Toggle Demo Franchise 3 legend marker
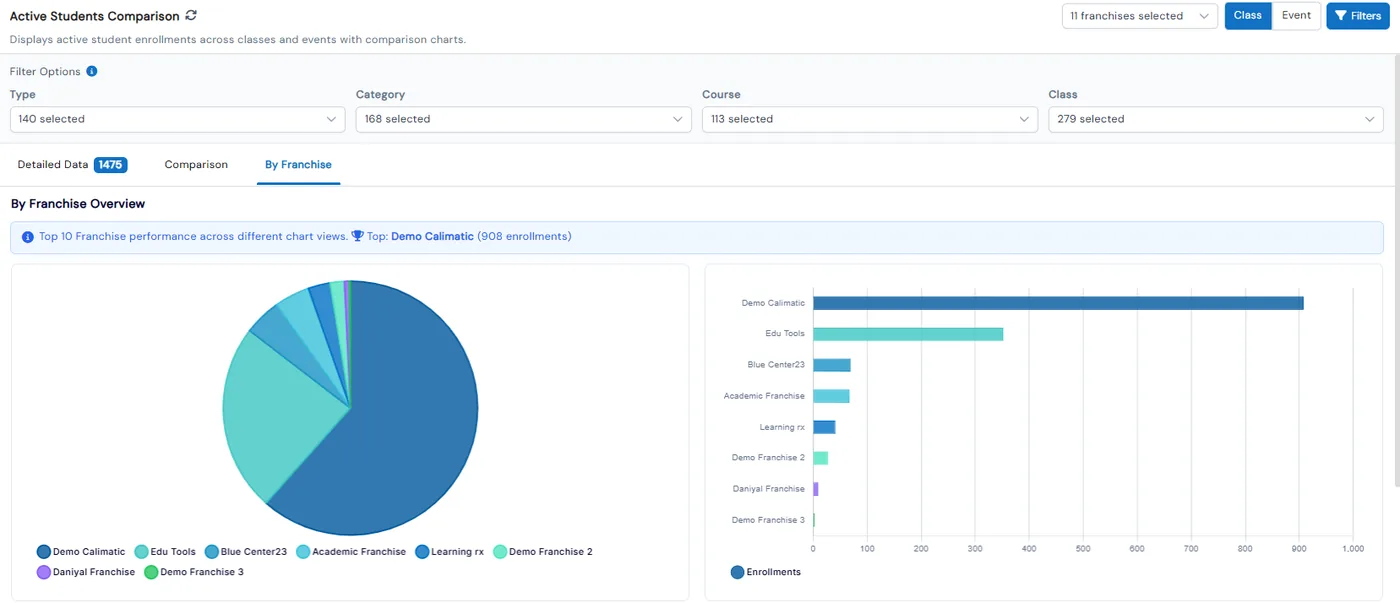 (x=151, y=572)
